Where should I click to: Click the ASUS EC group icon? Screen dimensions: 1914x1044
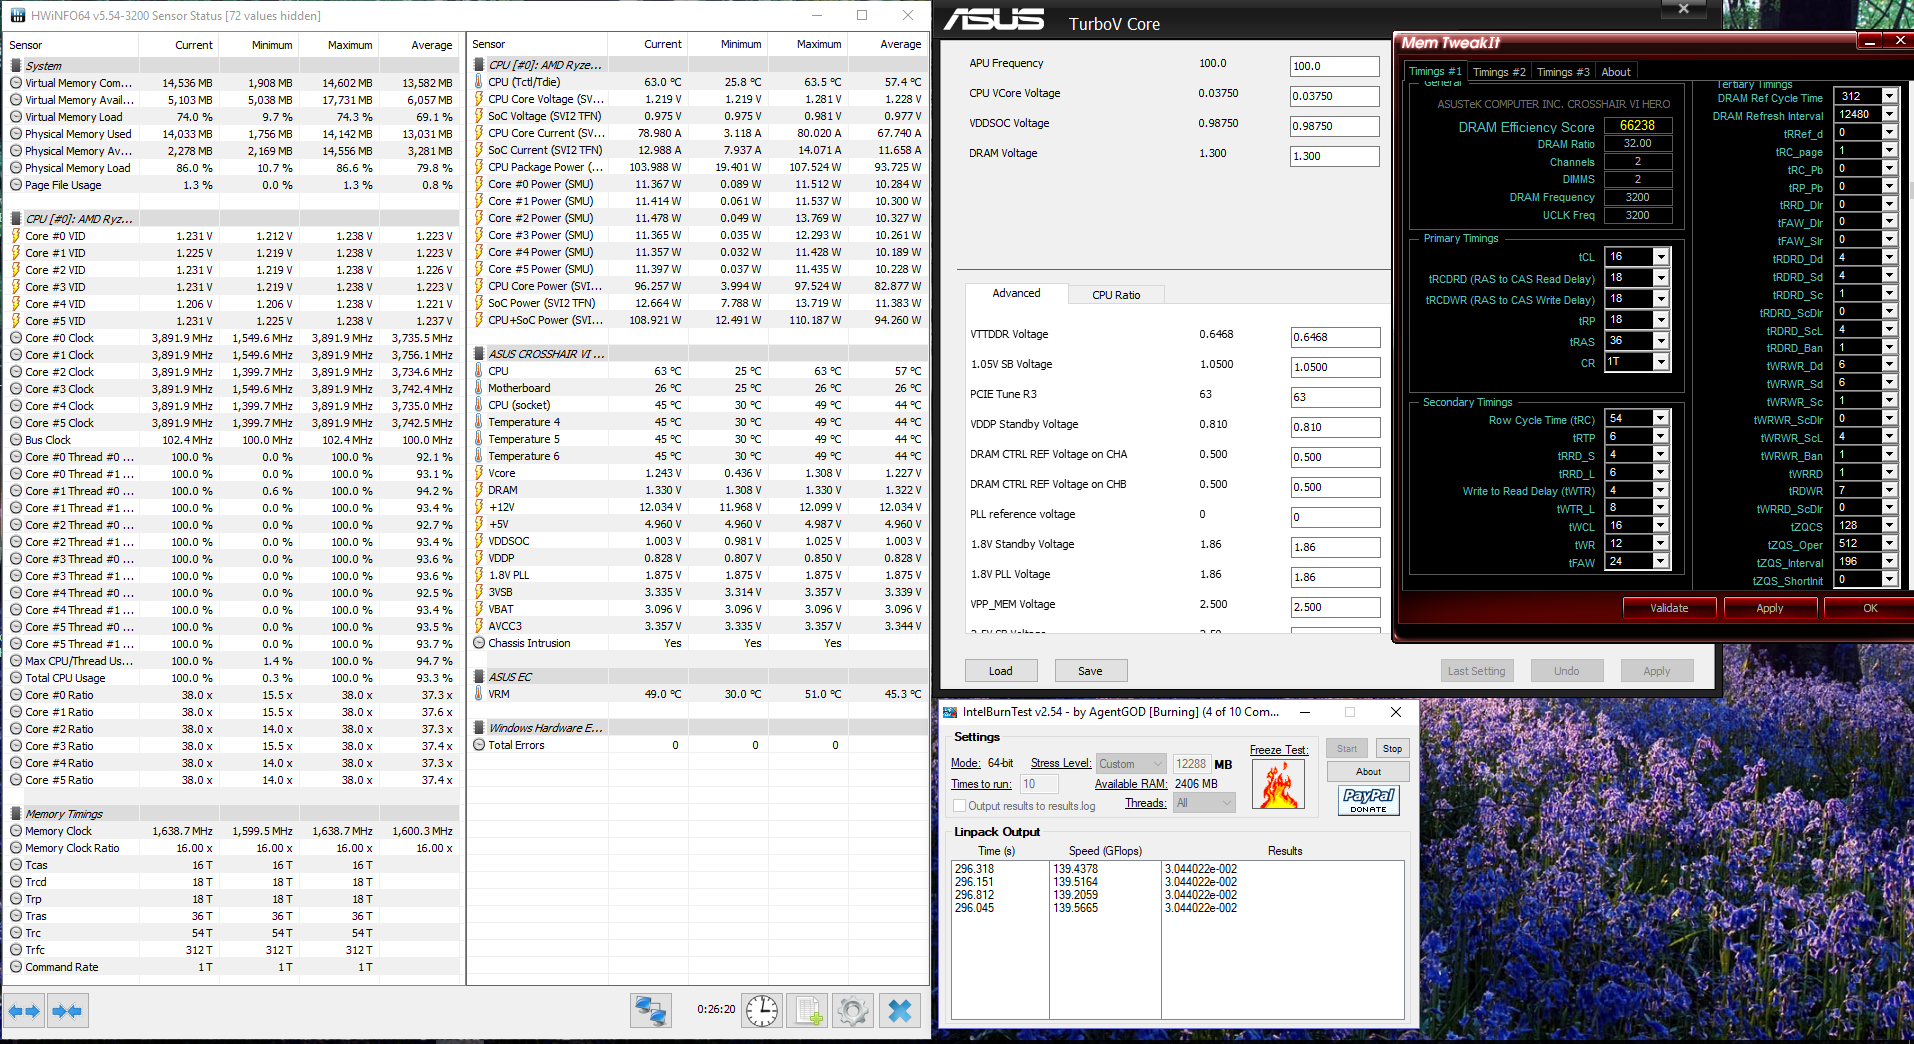(479, 677)
